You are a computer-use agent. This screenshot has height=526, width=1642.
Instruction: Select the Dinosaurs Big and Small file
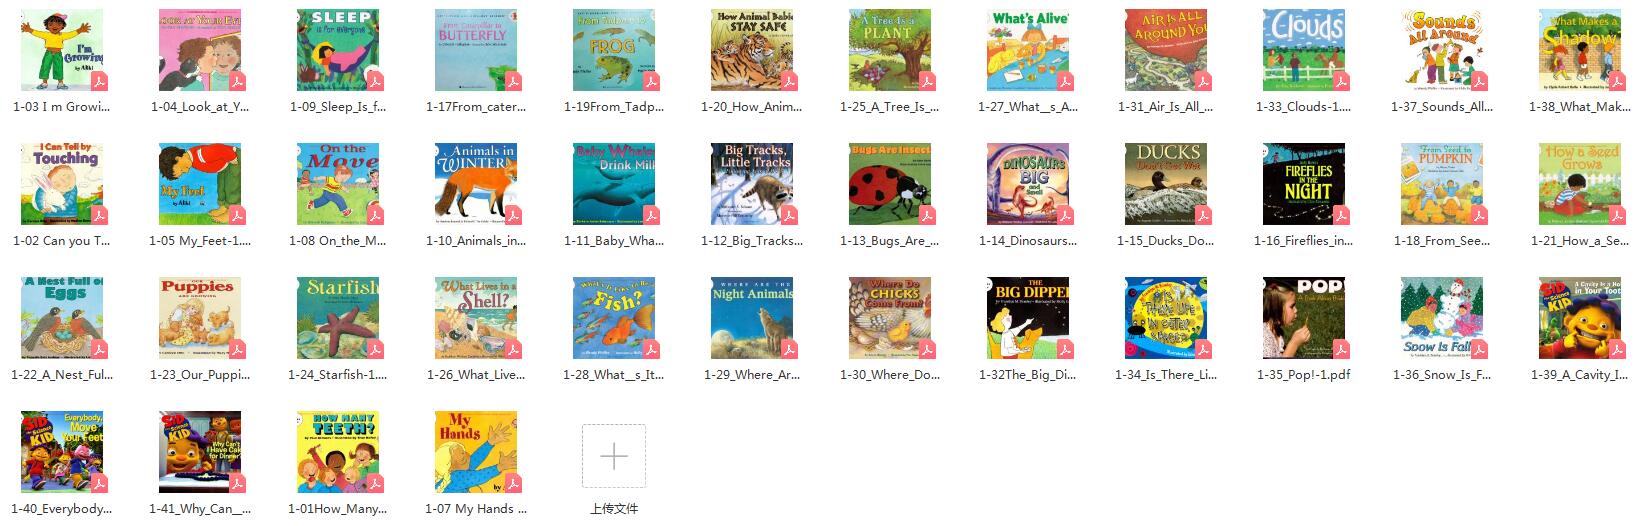(1028, 184)
